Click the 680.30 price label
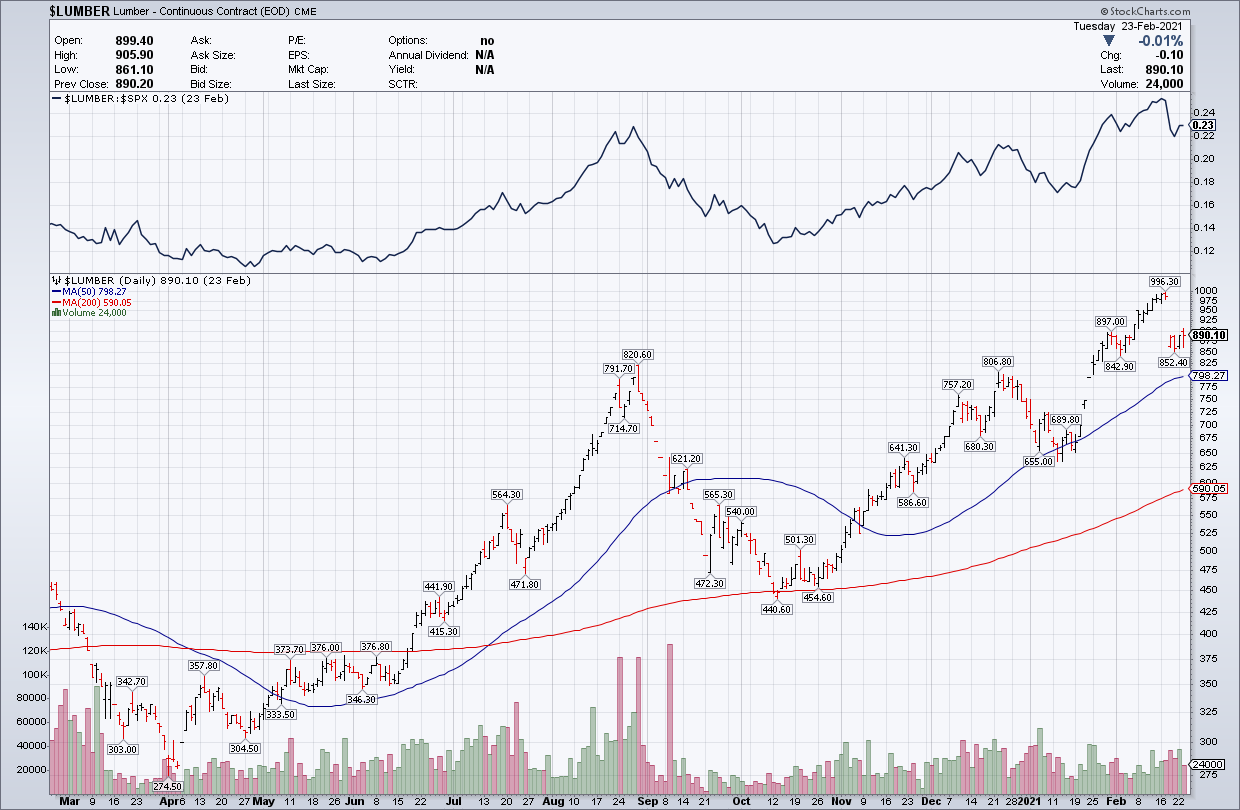Image resolution: width=1240 pixels, height=810 pixels. click(979, 446)
